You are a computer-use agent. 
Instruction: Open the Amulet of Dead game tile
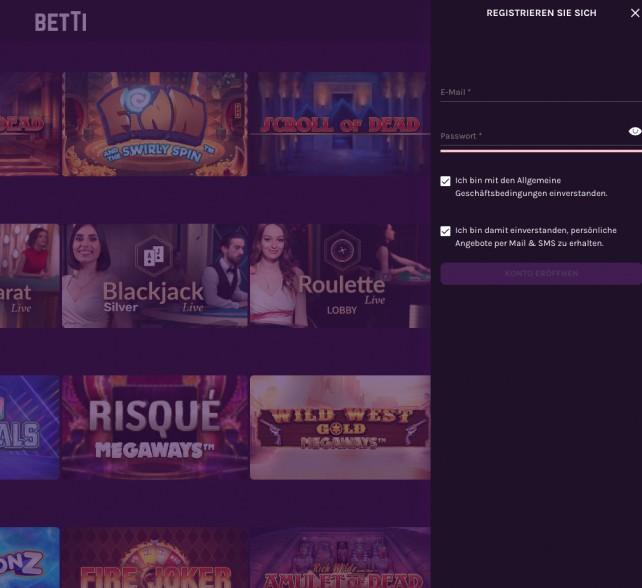point(340,558)
